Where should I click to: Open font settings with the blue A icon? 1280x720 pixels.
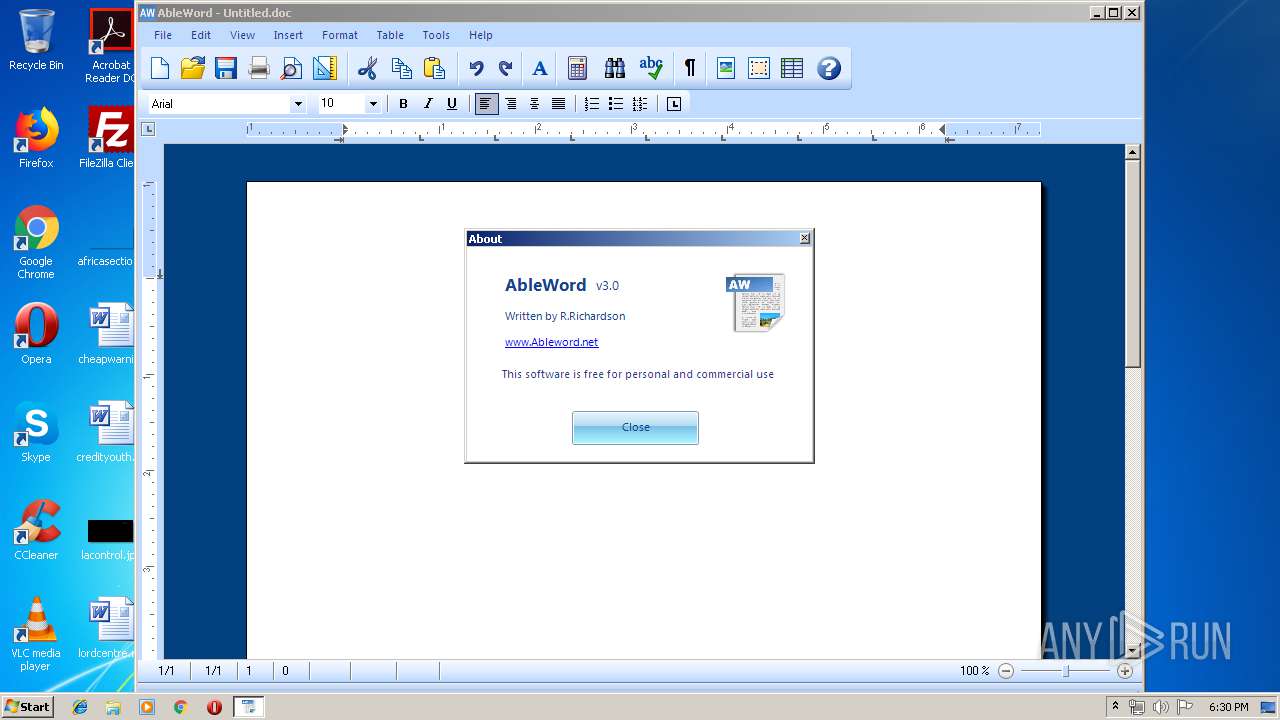540,68
